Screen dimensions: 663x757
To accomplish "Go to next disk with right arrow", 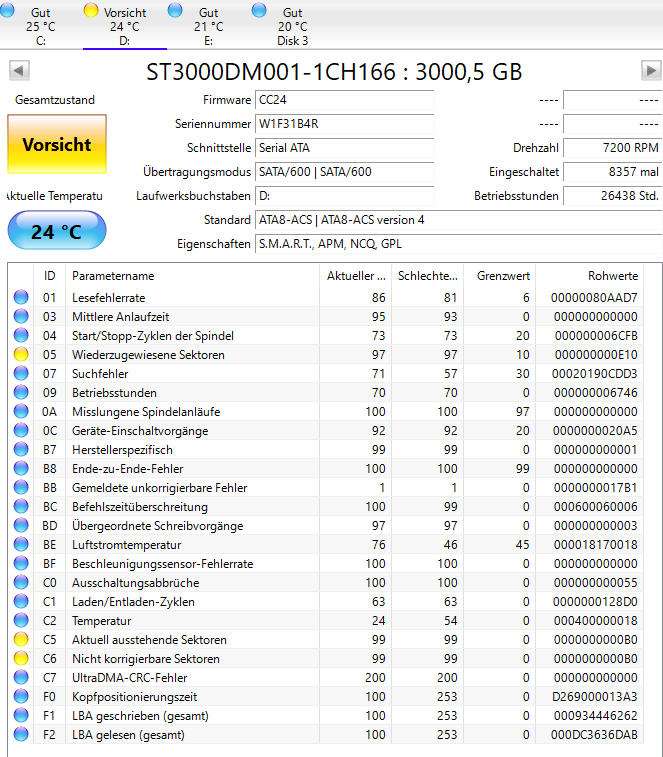I will (x=651, y=70).
